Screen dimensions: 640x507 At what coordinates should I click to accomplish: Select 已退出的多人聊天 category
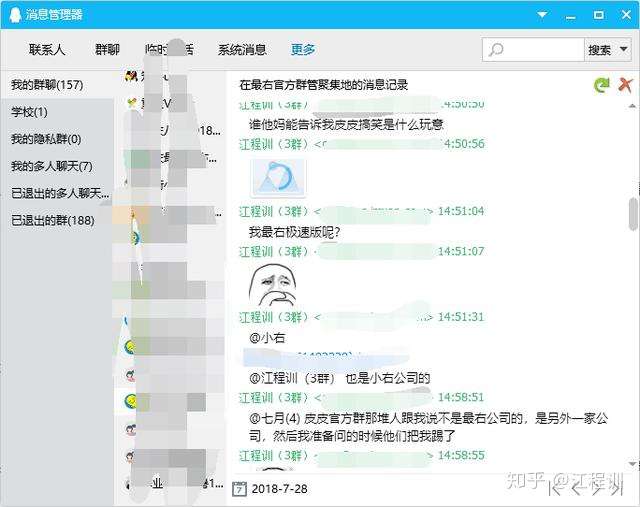[x=57, y=193]
